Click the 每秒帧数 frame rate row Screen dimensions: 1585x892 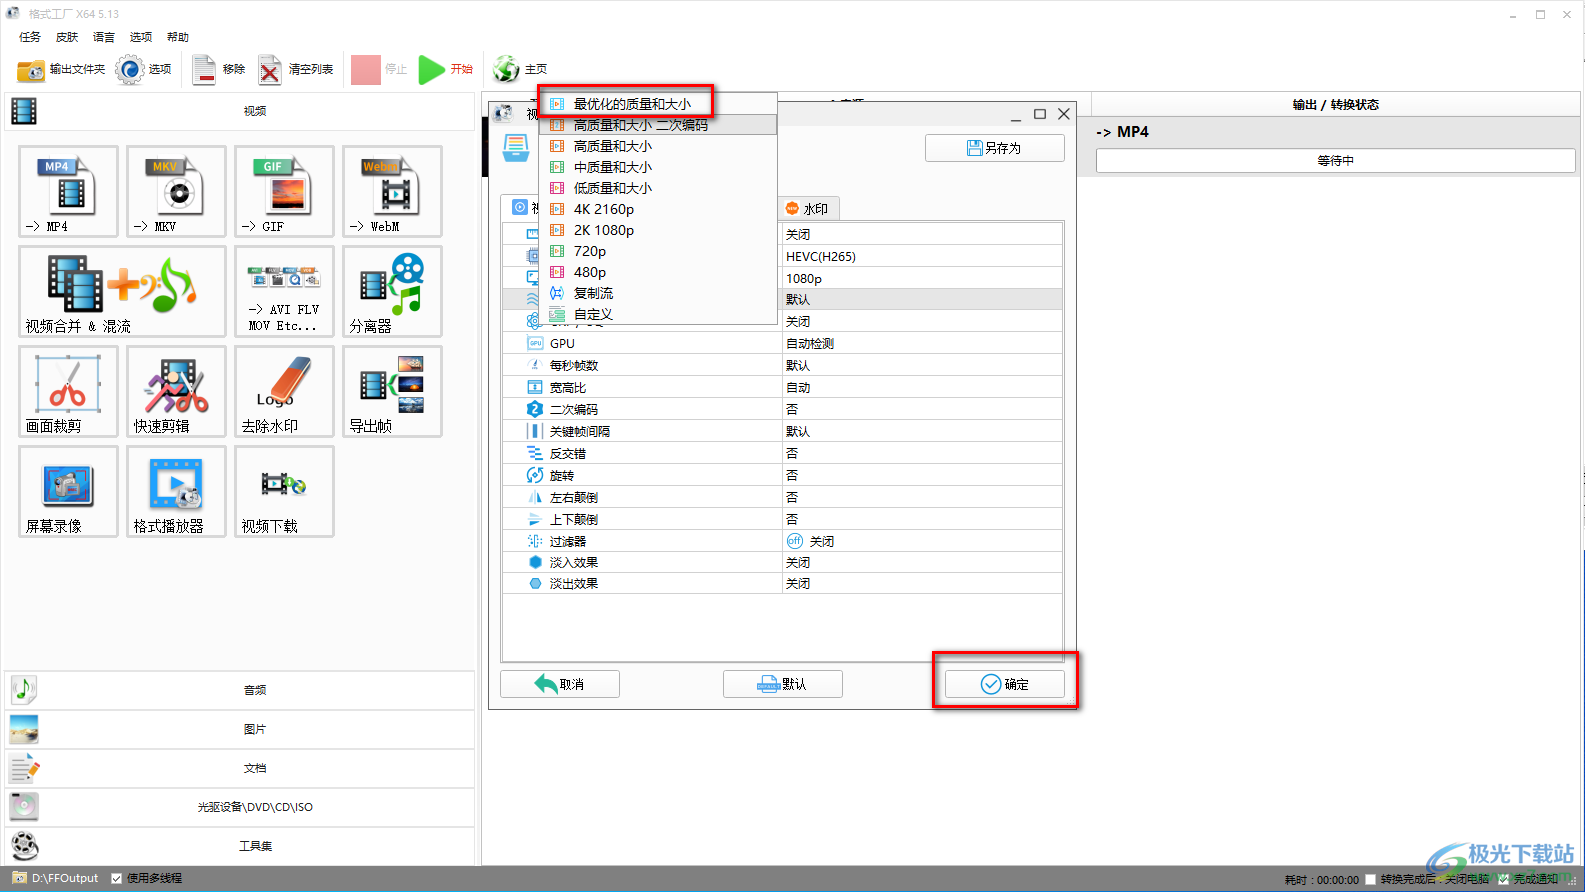[783, 365]
